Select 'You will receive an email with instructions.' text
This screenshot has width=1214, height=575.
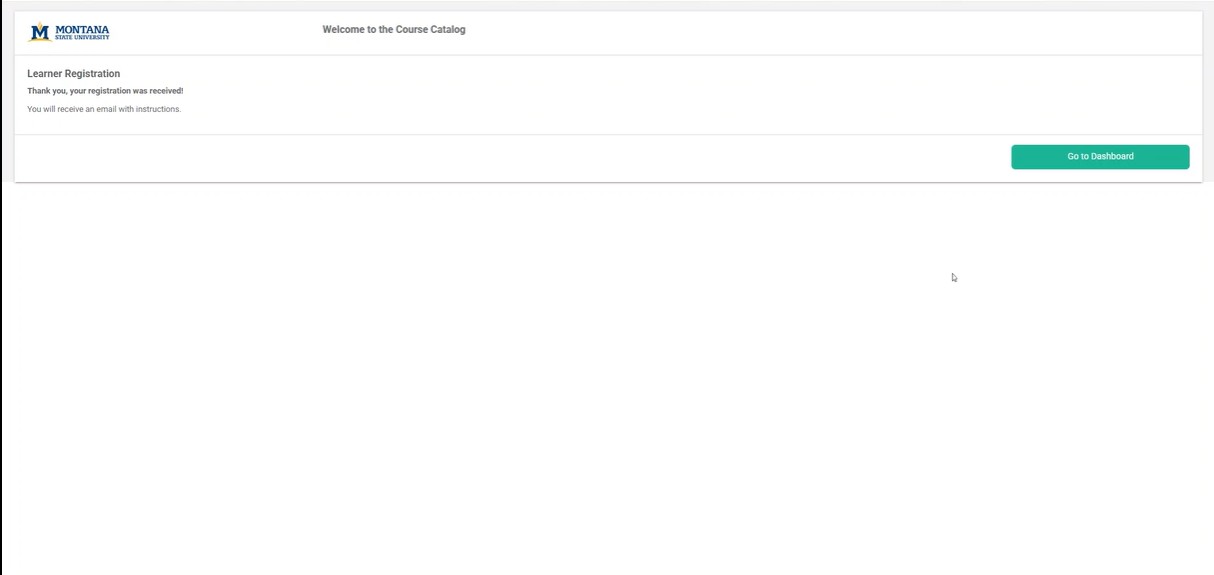(104, 109)
